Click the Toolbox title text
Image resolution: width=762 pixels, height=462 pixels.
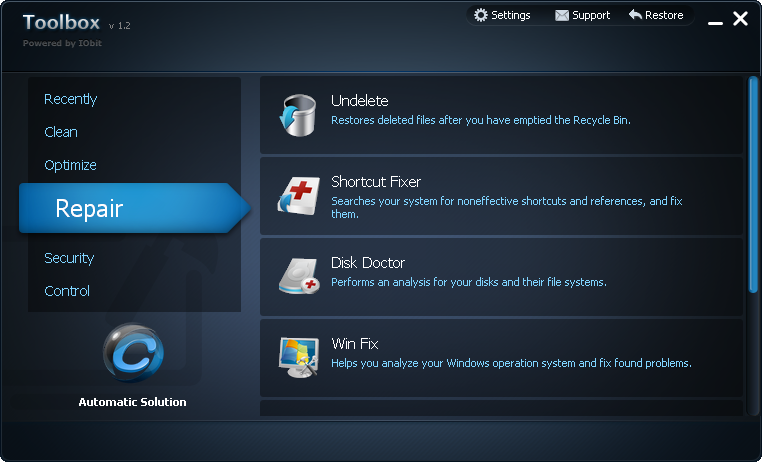[x=61, y=22]
